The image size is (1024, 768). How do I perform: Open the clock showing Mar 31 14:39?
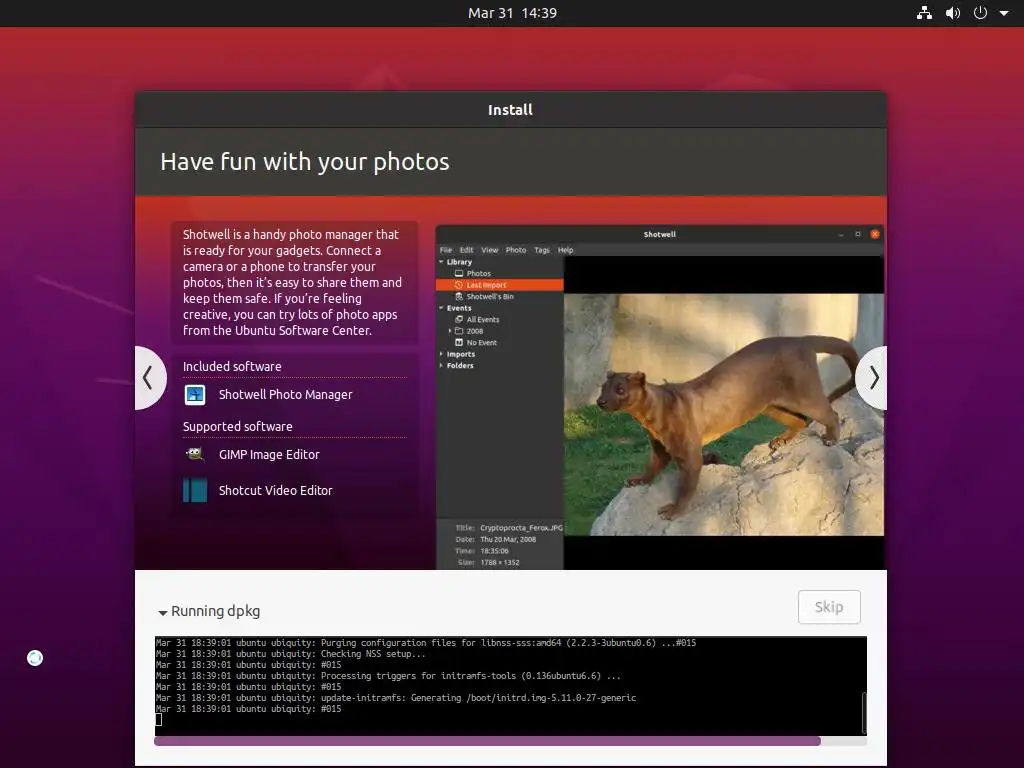[x=512, y=13]
